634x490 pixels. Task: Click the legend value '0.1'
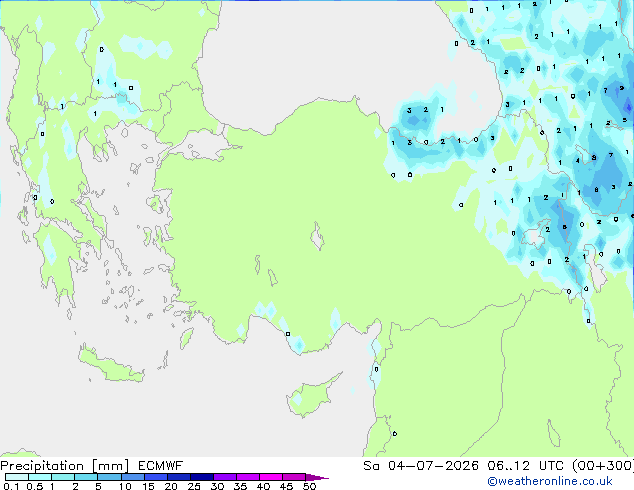click(x=11, y=486)
